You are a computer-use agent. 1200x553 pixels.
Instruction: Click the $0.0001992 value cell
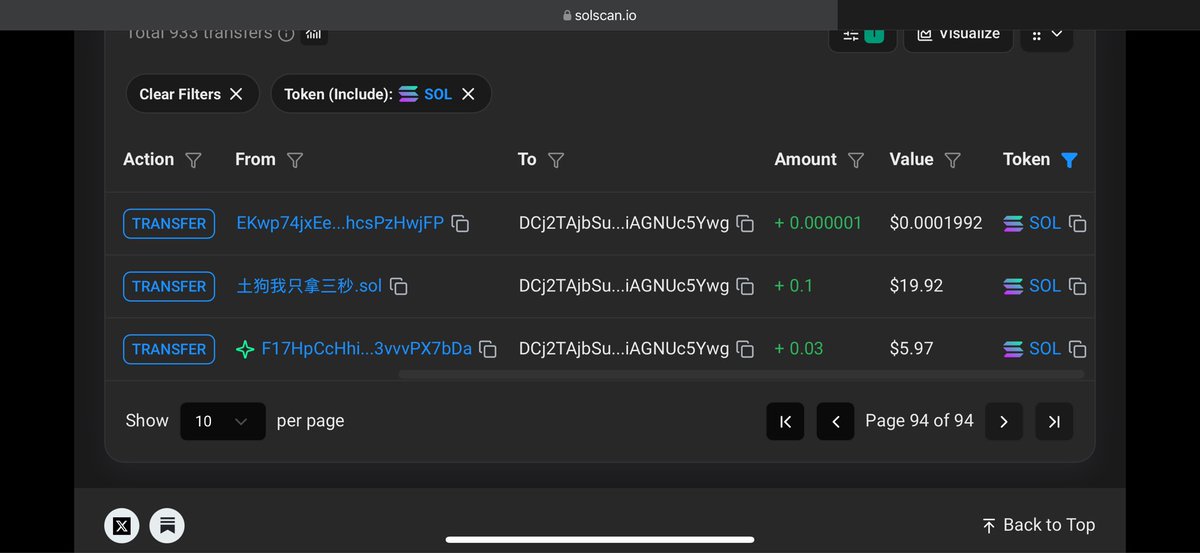point(936,223)
